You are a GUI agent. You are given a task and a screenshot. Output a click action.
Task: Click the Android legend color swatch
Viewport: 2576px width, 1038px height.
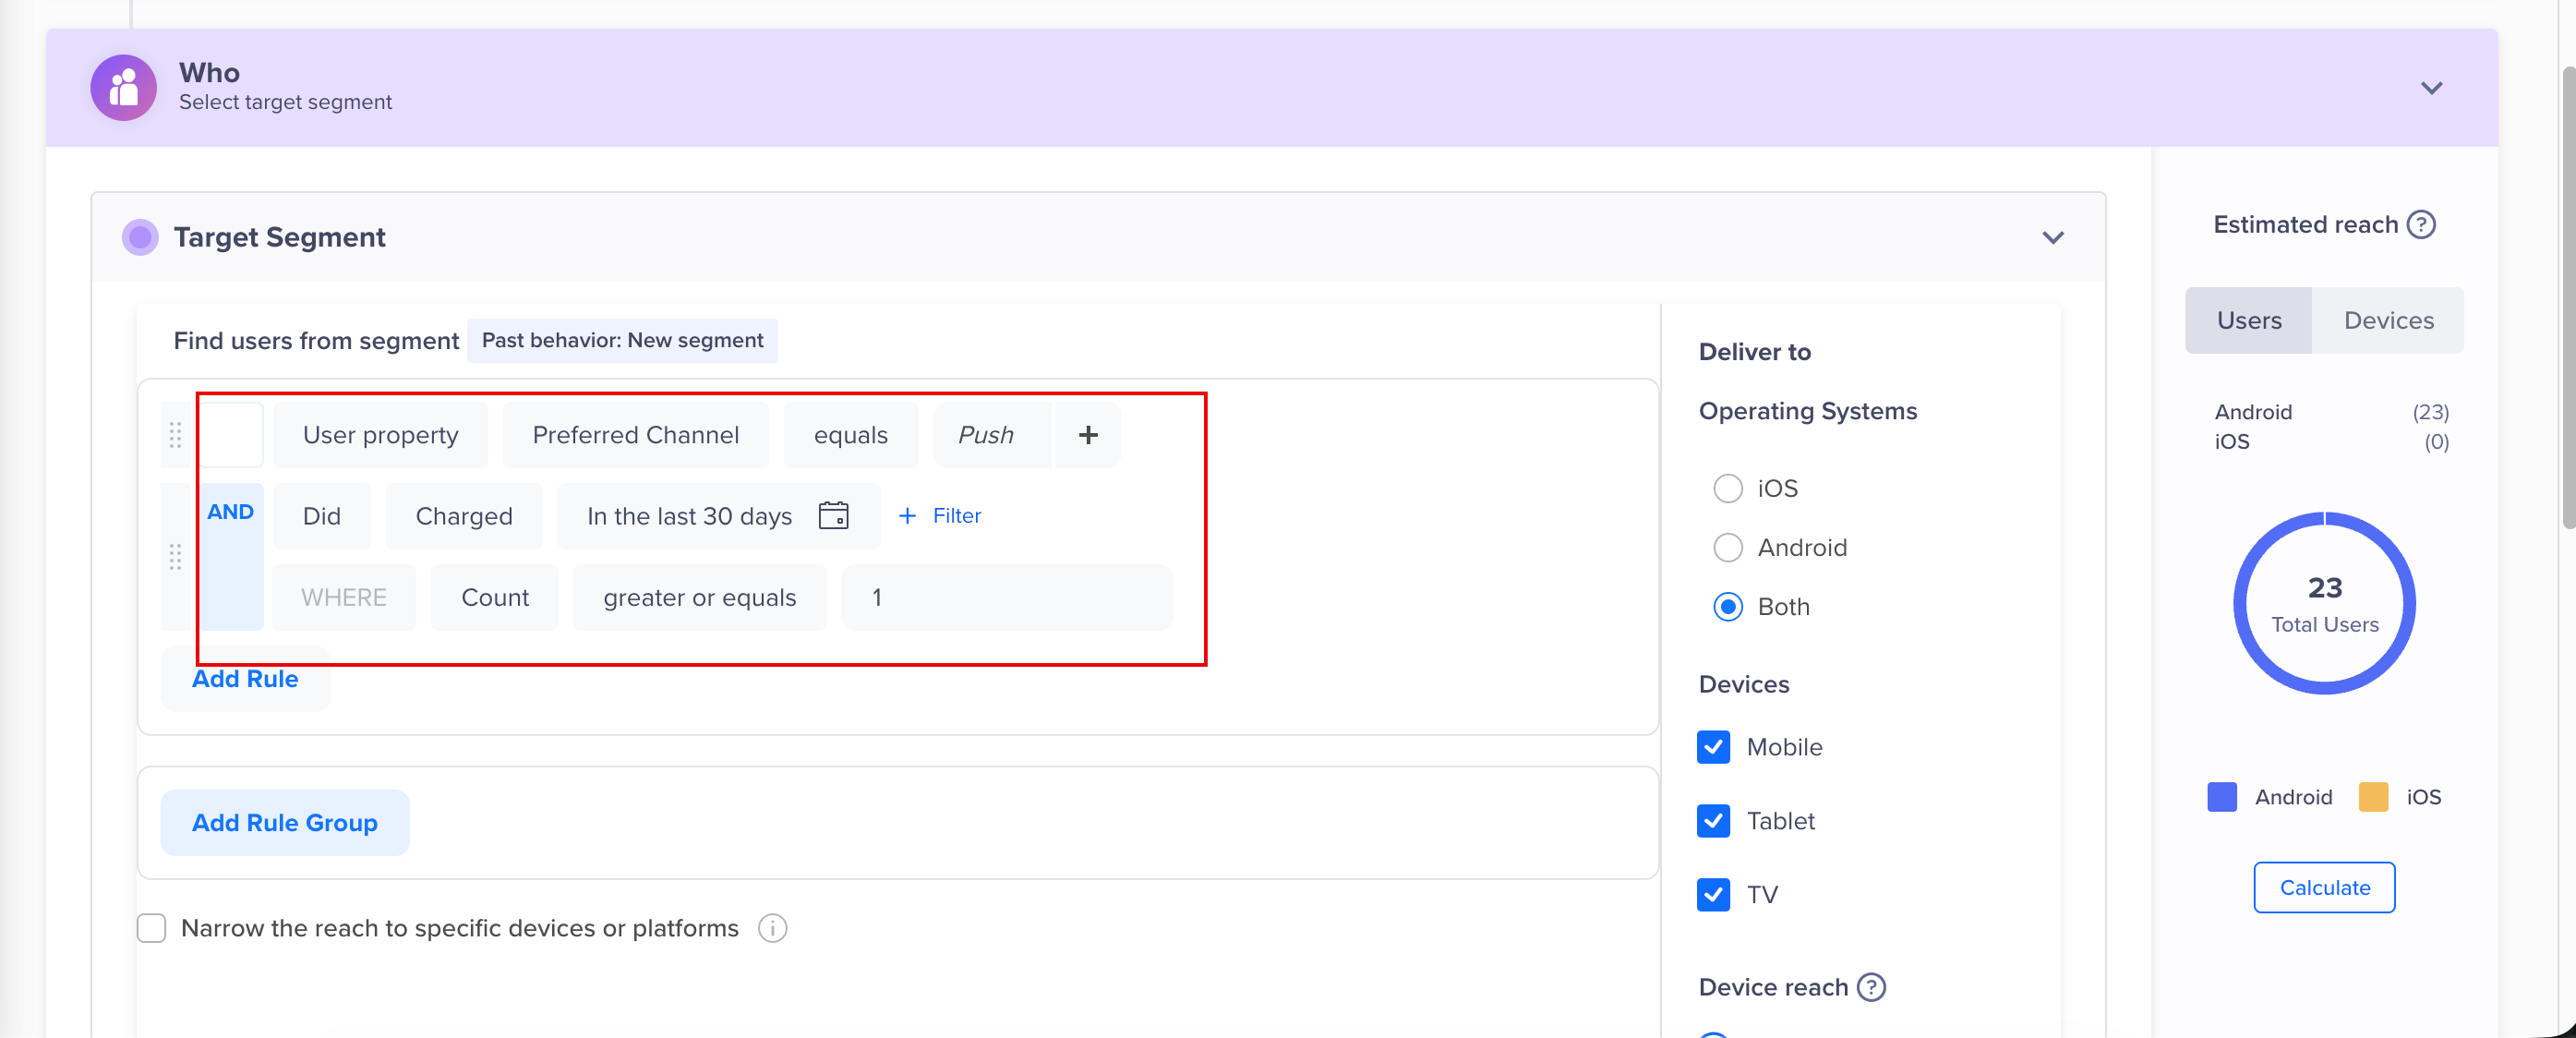coord(2221,797)
